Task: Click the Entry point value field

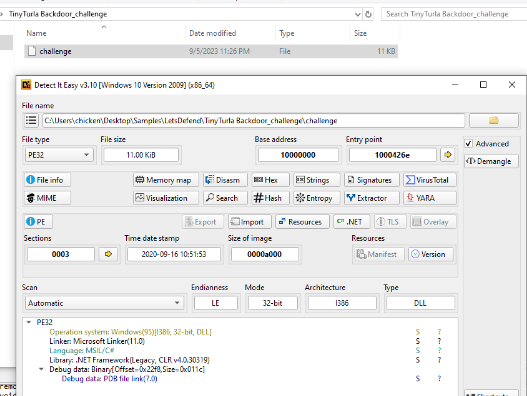Action: coord(393,155)
